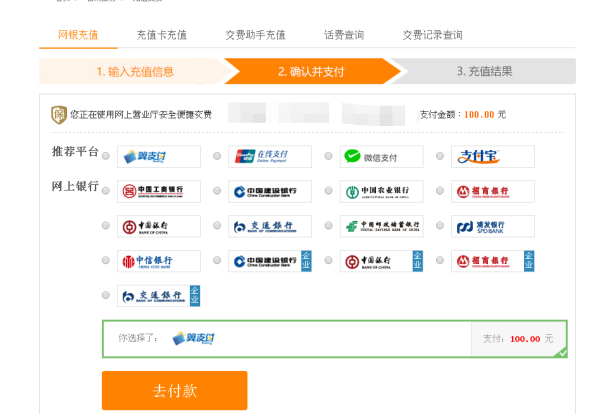Select radio button next to personal 中国建设银行

[217, 192]
